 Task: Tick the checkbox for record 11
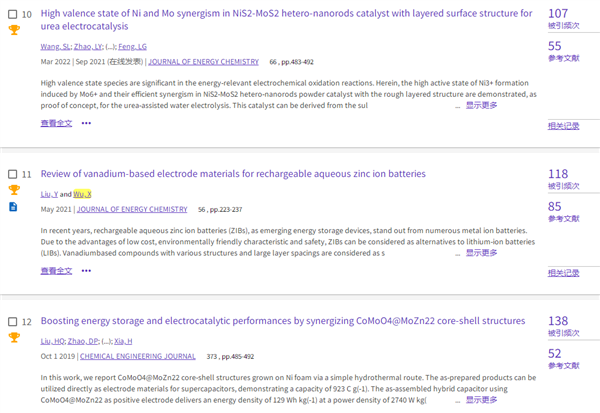(12, 174)
